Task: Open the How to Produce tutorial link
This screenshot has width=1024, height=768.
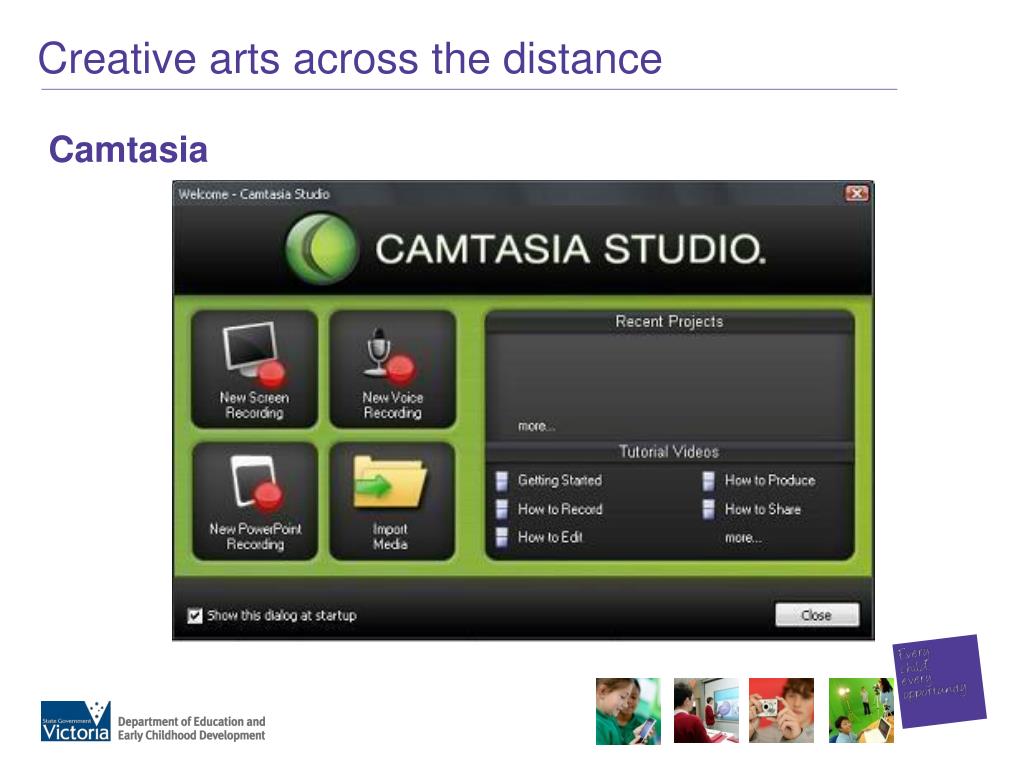Action: point(770,481)
